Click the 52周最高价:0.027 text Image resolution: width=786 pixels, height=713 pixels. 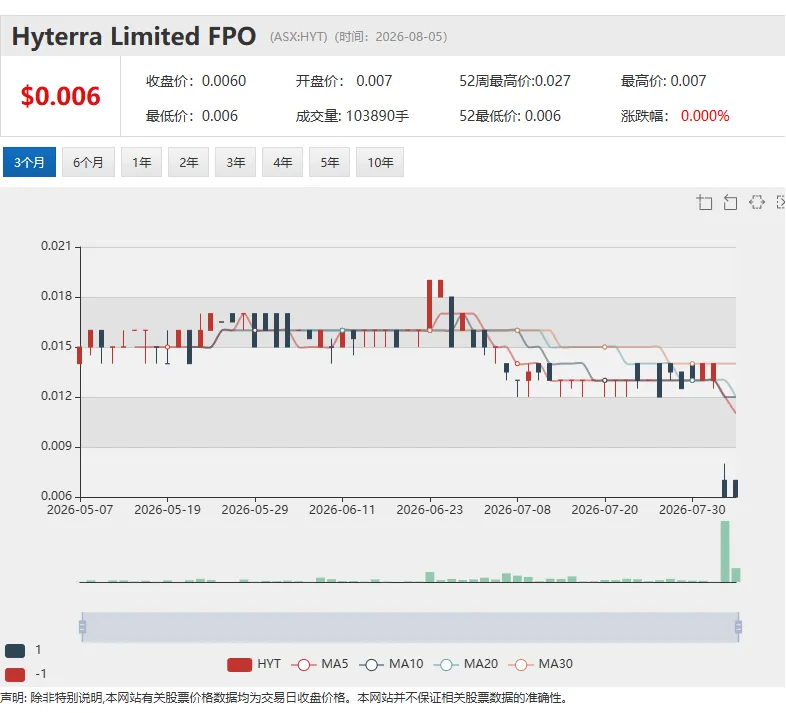point(515,81)
